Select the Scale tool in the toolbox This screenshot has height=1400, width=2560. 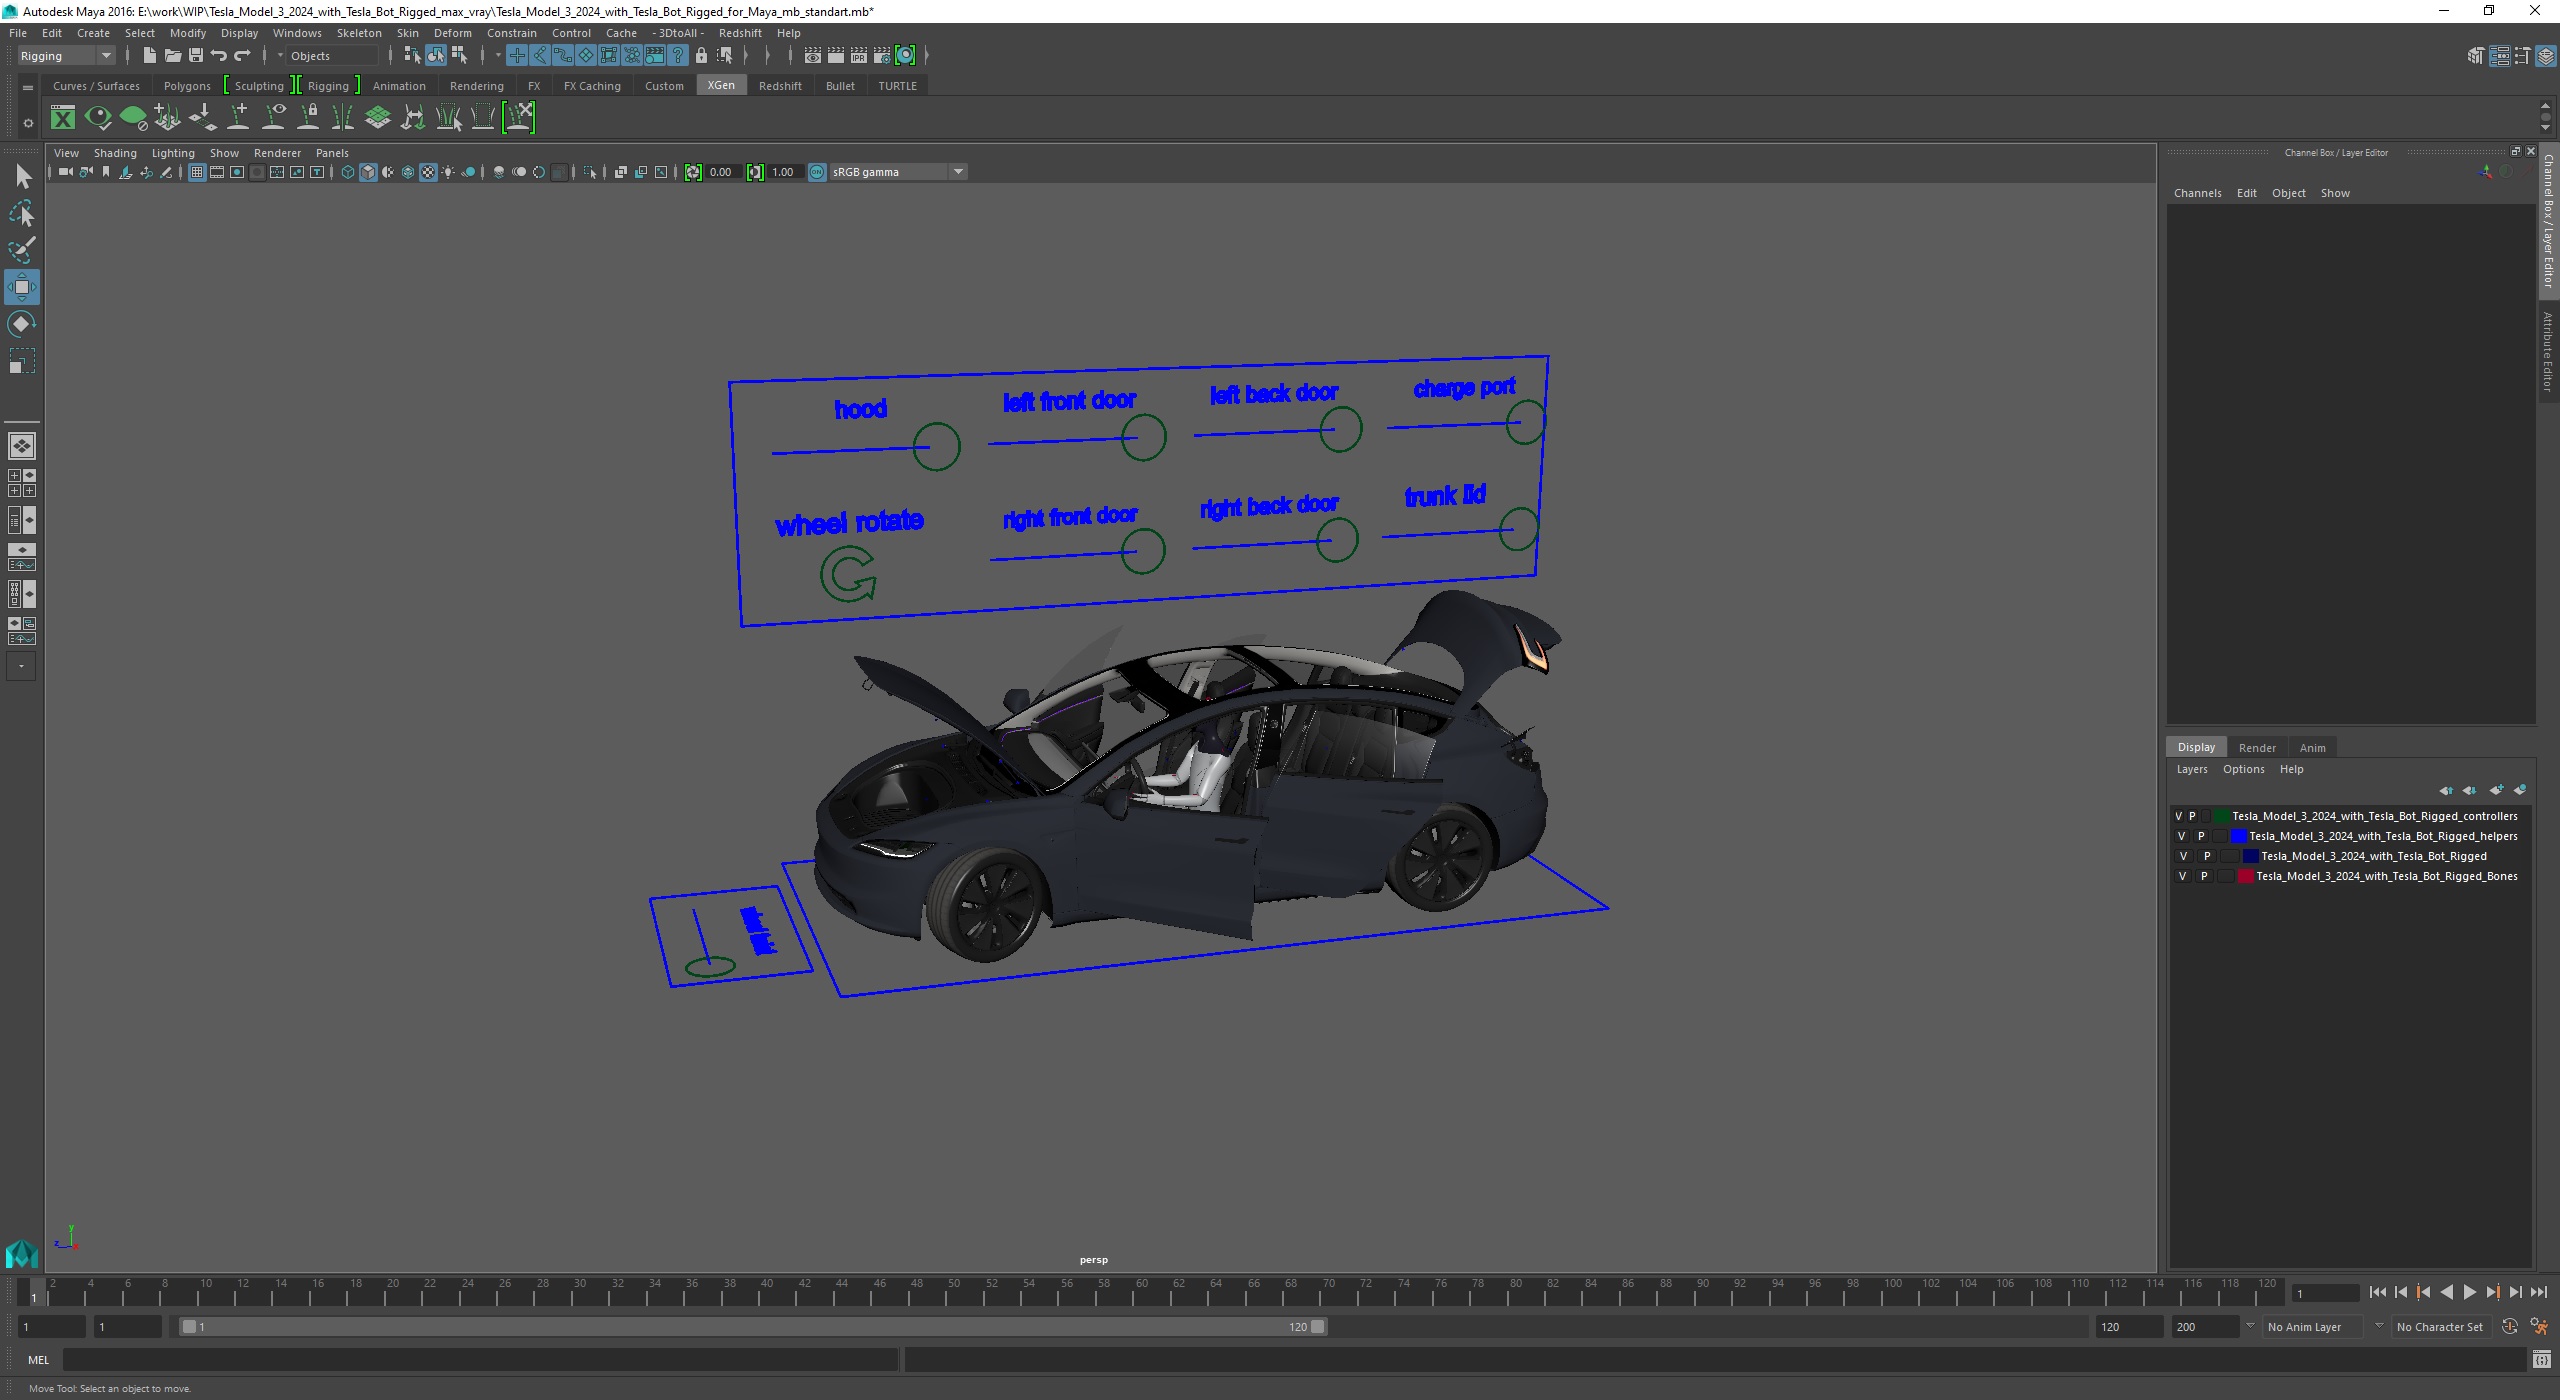pos(22,361)
